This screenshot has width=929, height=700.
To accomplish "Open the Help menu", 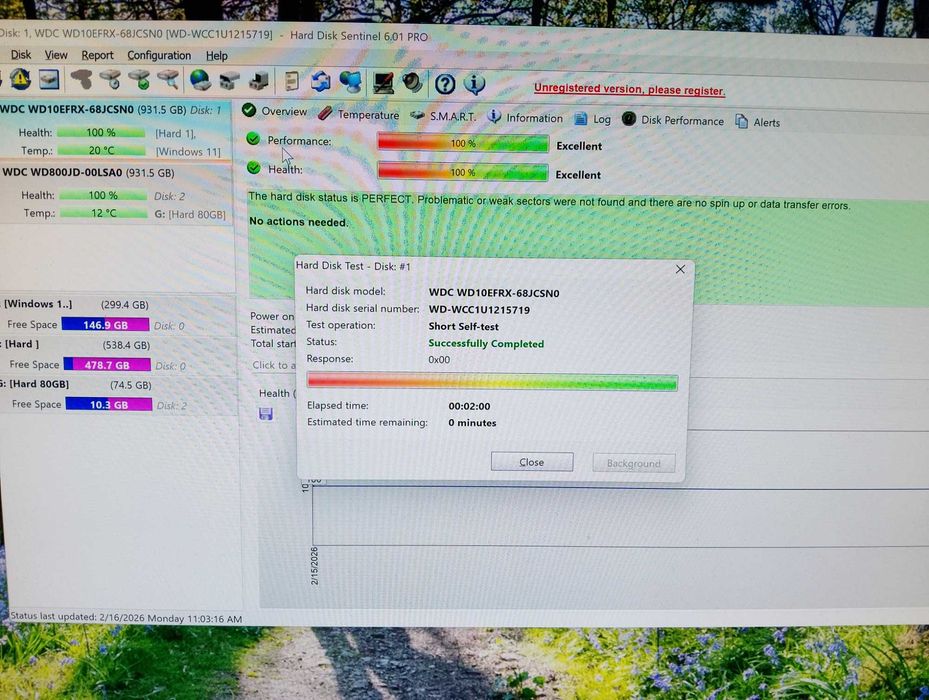I will tap(217, 56).
